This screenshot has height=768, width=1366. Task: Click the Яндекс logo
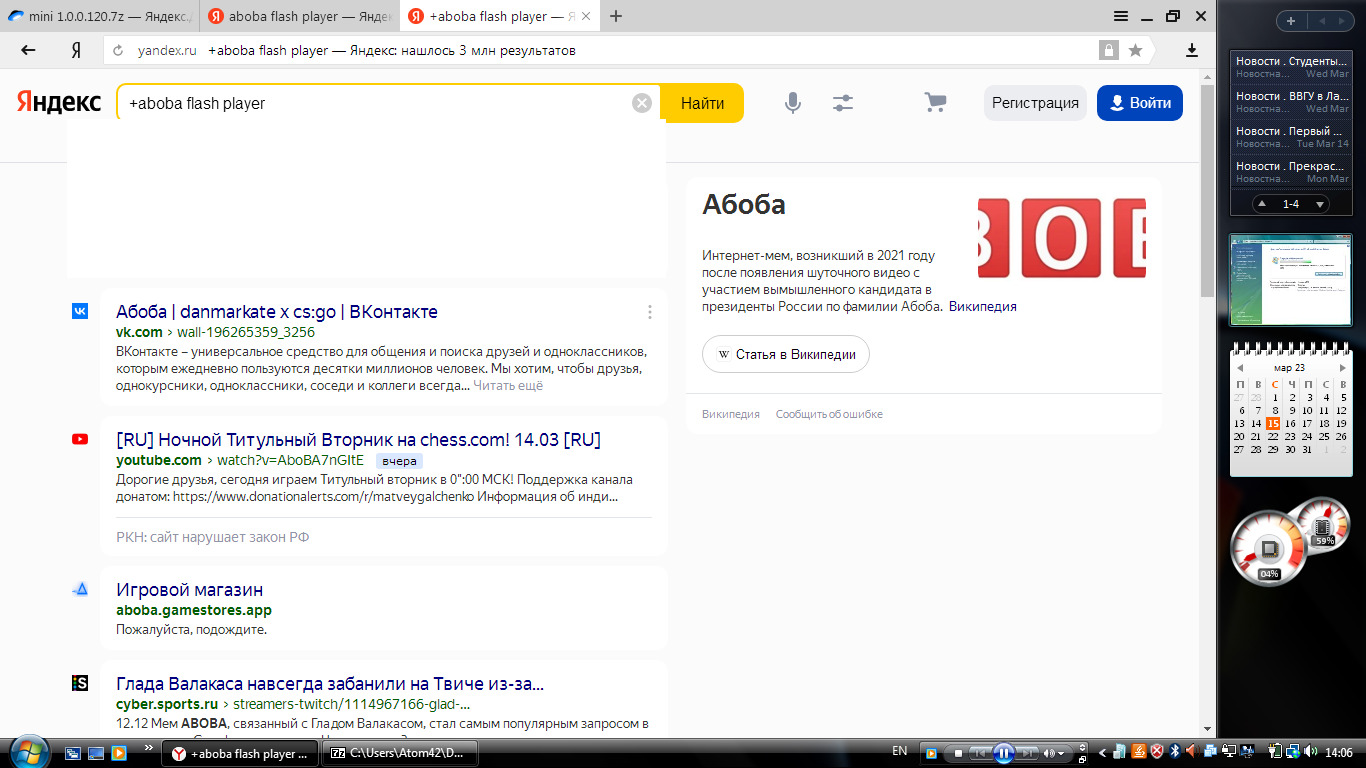58,102
